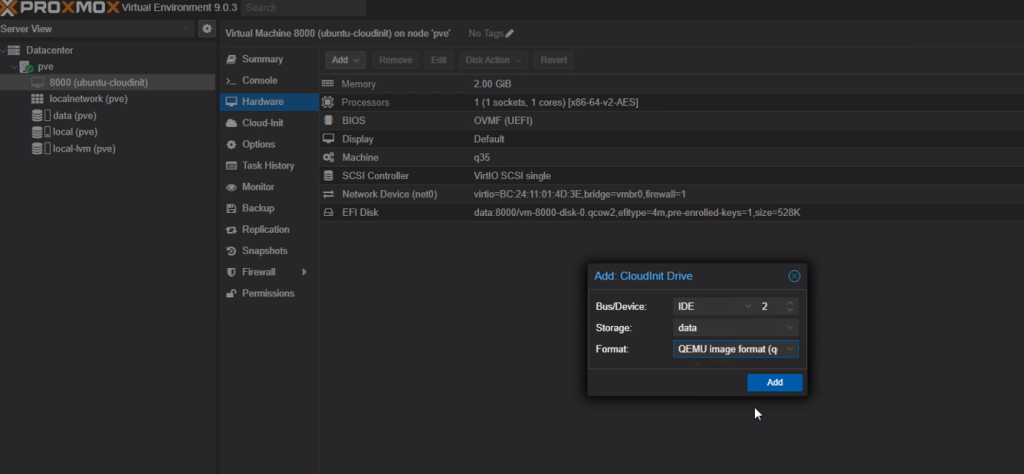Open the Add hardware dropdown
Image resolution: width=1024 pixels, height=474 pixels.
click(x=346, y=60)
